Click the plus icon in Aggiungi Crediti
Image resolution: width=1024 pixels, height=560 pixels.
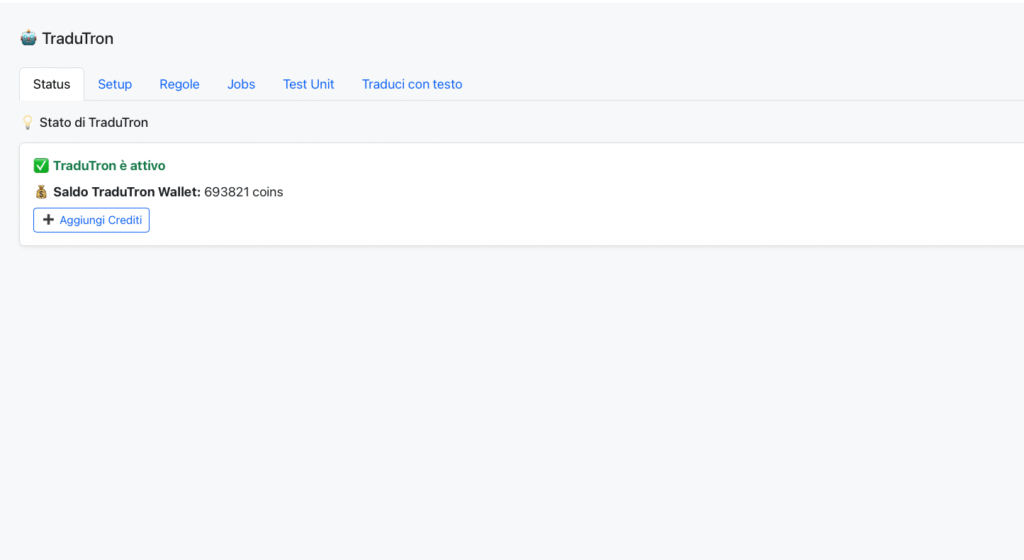pyautogui.click(x=48, y=220)
